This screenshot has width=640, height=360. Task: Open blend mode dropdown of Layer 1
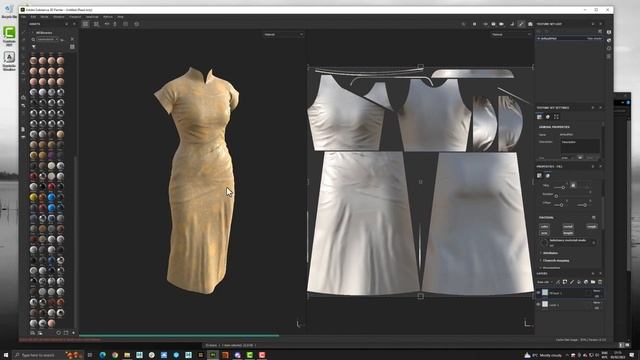597,303
